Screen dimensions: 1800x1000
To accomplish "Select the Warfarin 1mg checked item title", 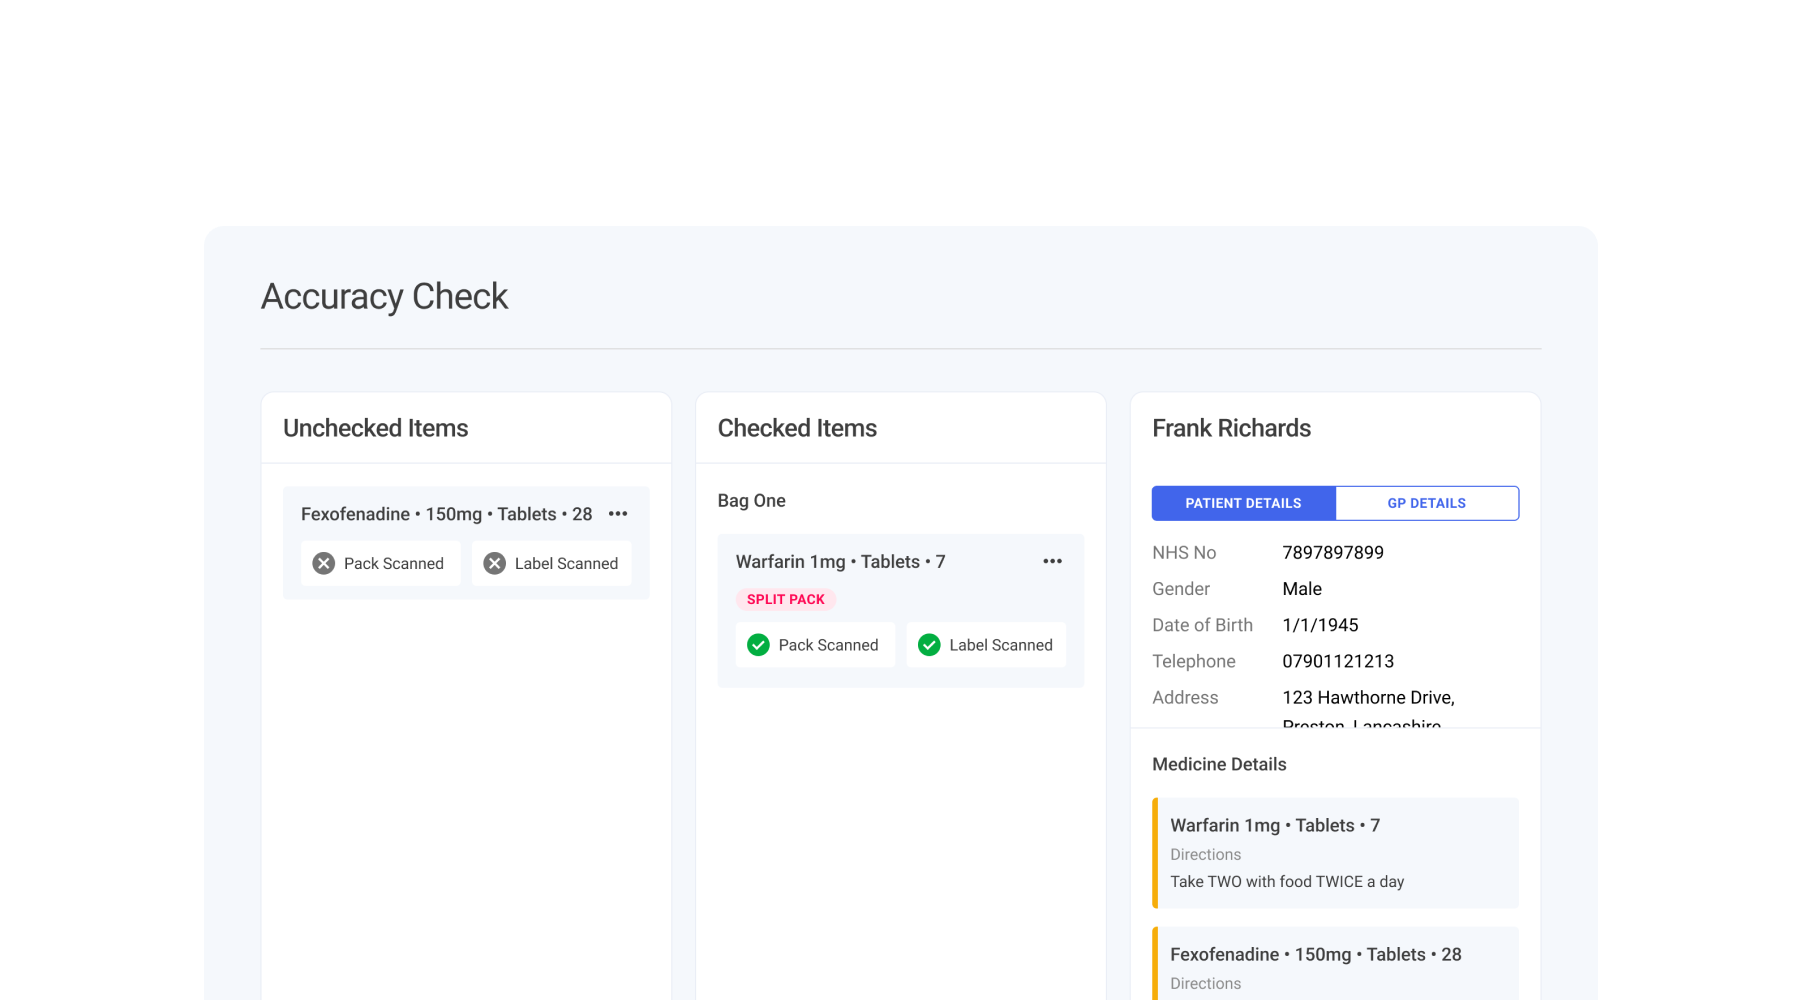I will pos(840,562).
